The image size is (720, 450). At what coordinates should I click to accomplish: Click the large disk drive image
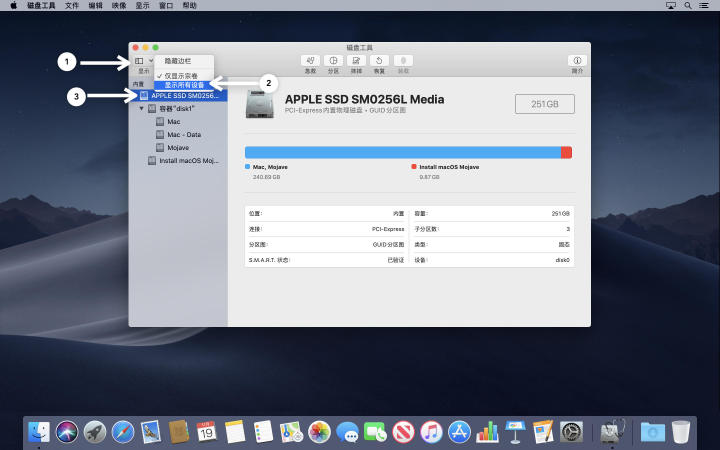[x=260, y=104]
